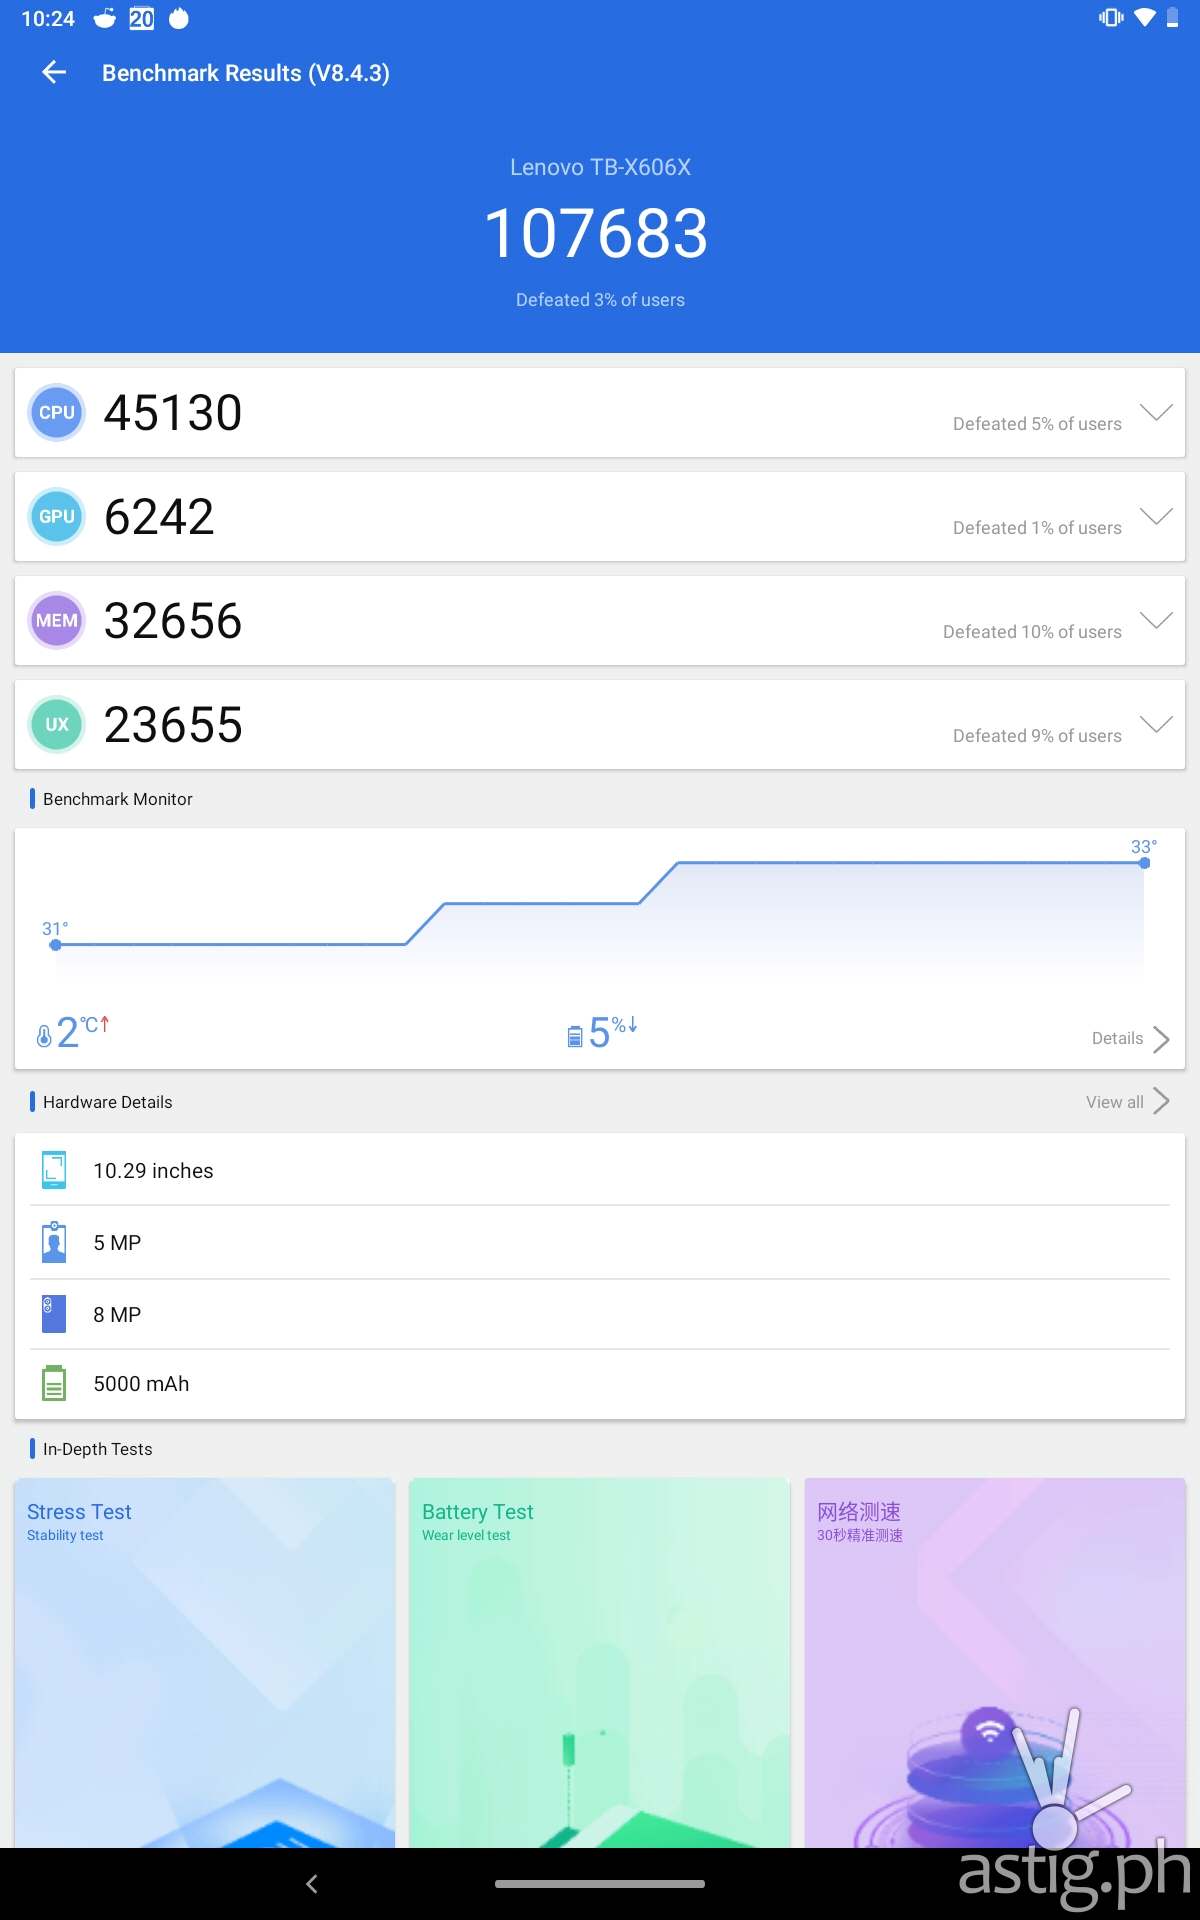The height and width of the screenshot is (1920, 1200).
Task: Tap Defeated 9% of users label
Action: tap(1037, 736)
